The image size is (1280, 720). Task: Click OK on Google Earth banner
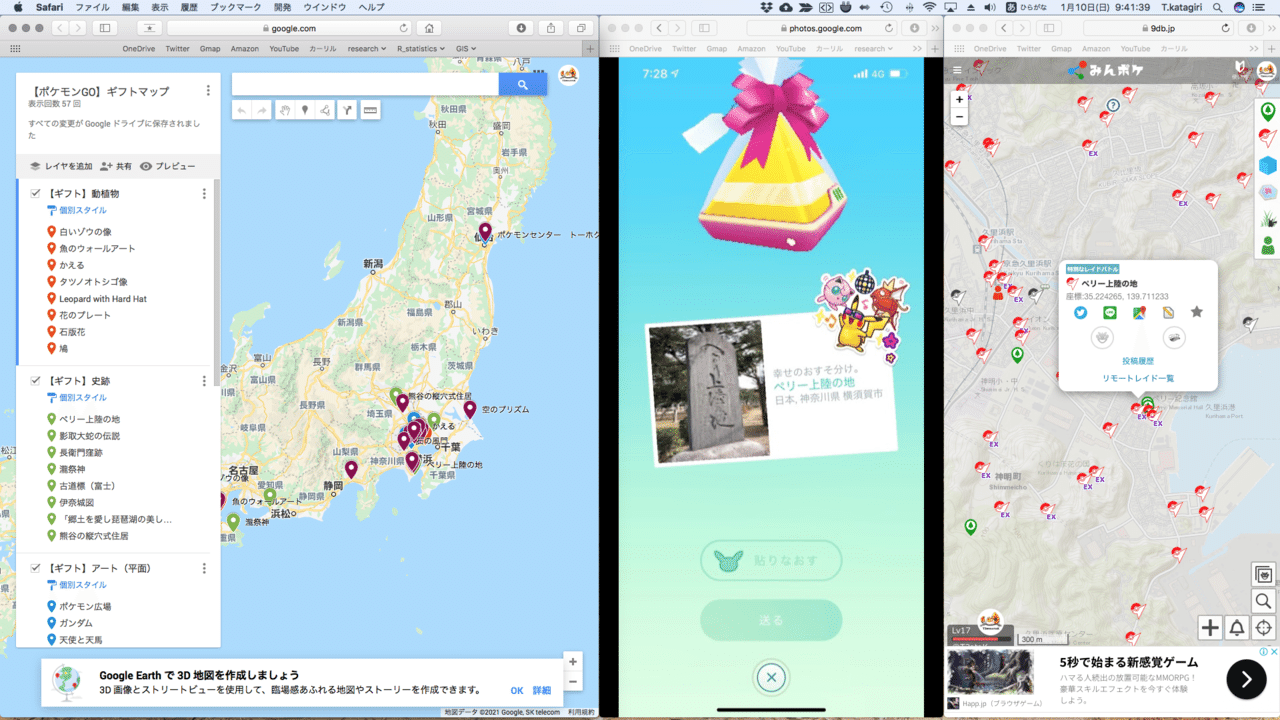coord(517,690)
